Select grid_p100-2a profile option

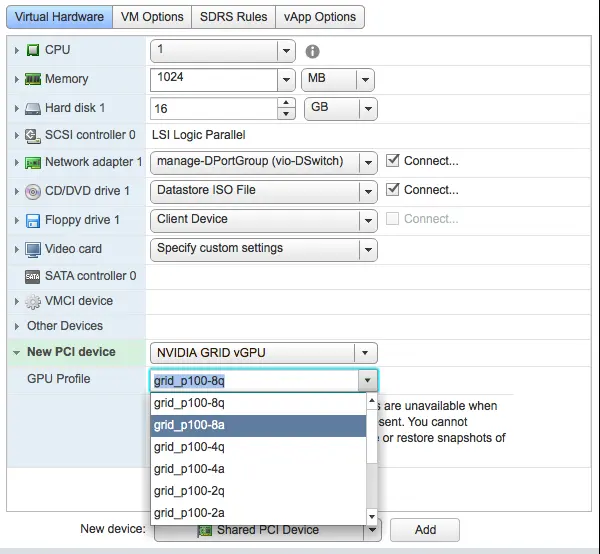258,513
